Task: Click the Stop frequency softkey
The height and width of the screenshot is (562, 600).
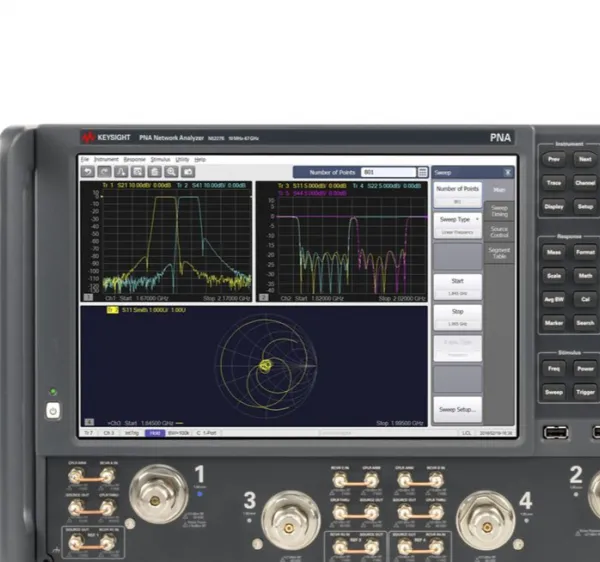Action: point(457,317)
